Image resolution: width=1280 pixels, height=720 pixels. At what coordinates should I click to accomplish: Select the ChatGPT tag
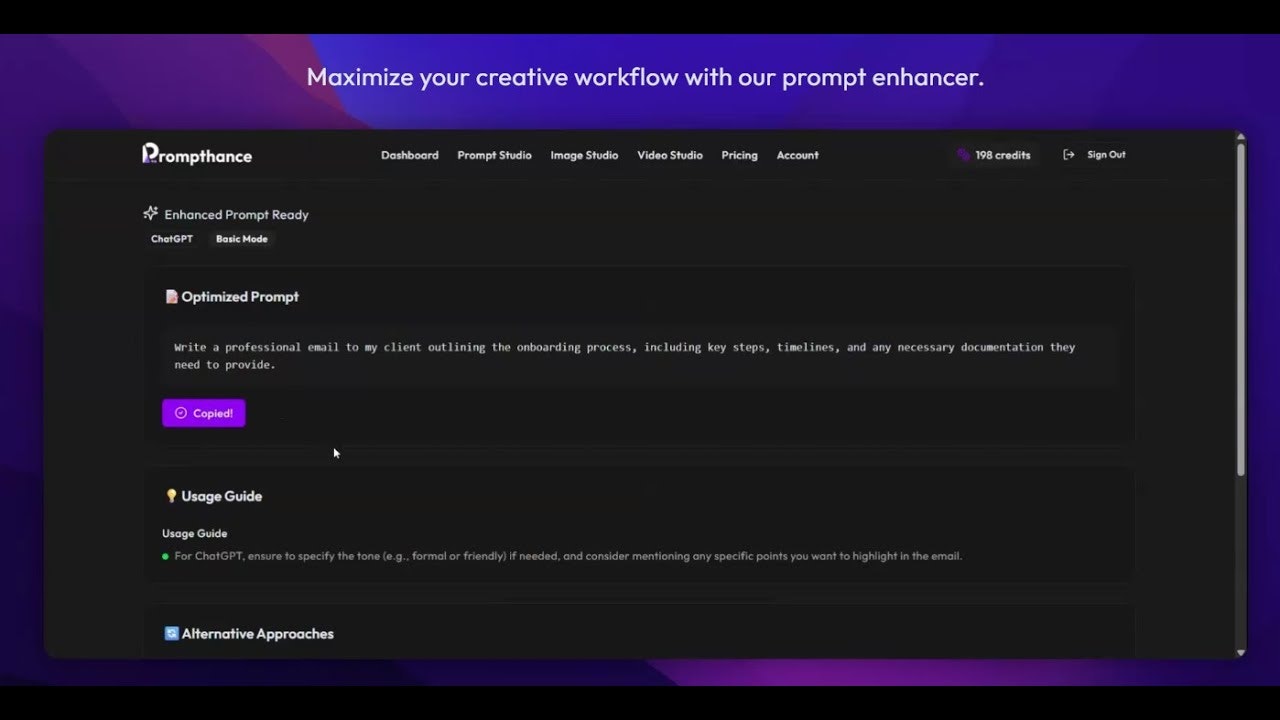pyautogui.click(x=172, y=239)
